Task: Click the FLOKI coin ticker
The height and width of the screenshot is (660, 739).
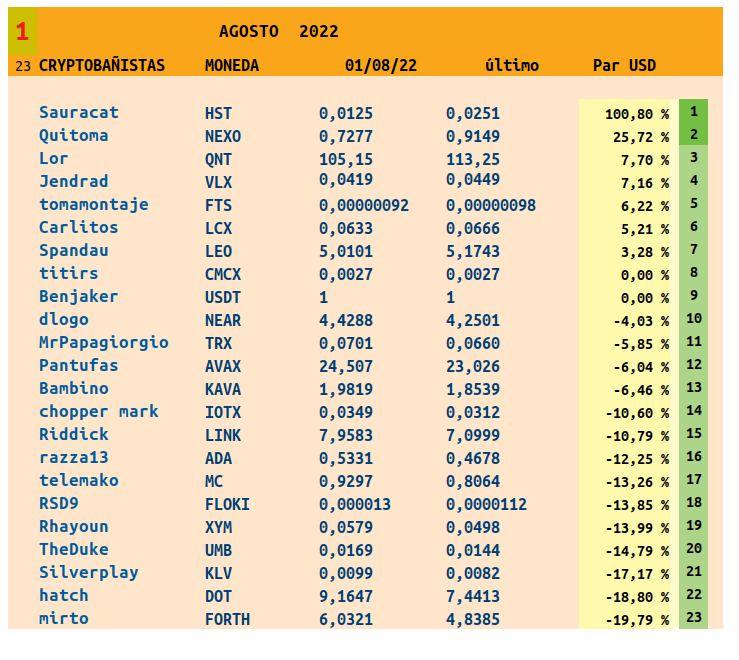Action: click(227, 504)
